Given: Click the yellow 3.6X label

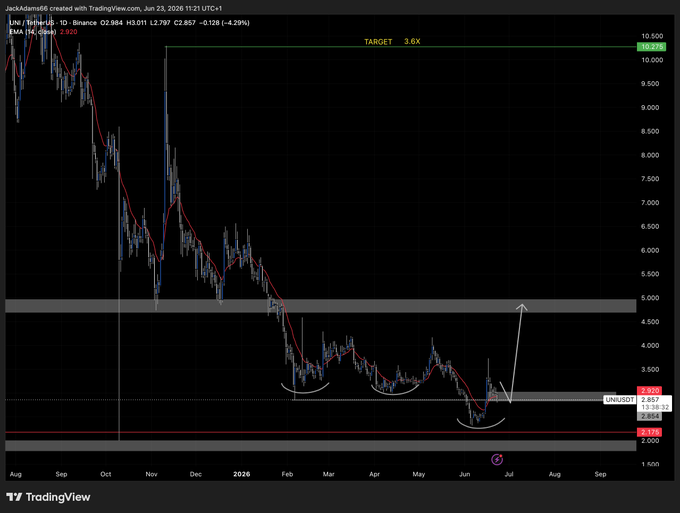Looking at the screenshot, I should point(412,41).
